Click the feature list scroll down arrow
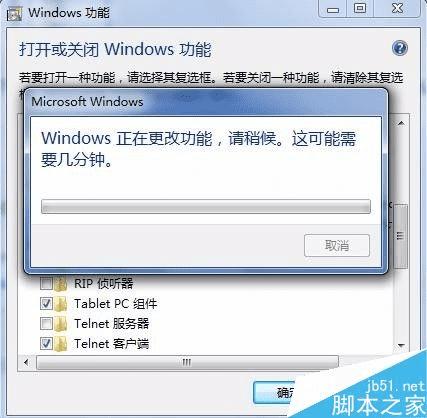The height and width of the screenshot is (418, 427). click(x=401, y=345)
